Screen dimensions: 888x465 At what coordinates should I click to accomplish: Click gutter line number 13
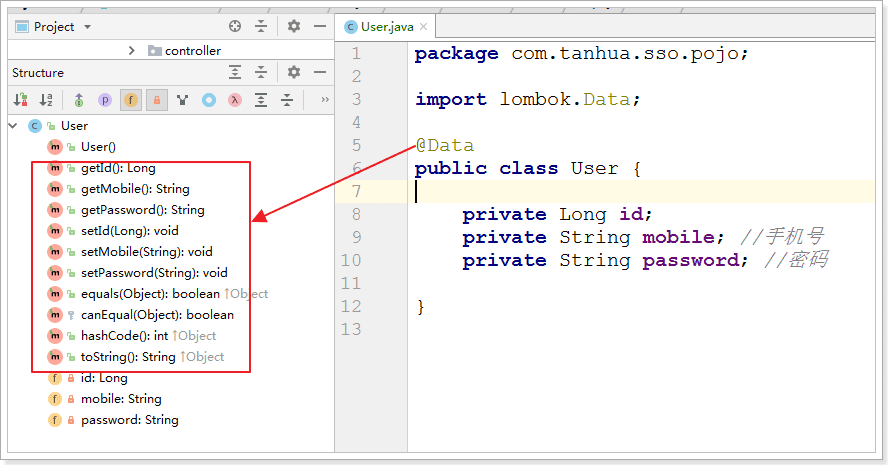click(351, 329)
